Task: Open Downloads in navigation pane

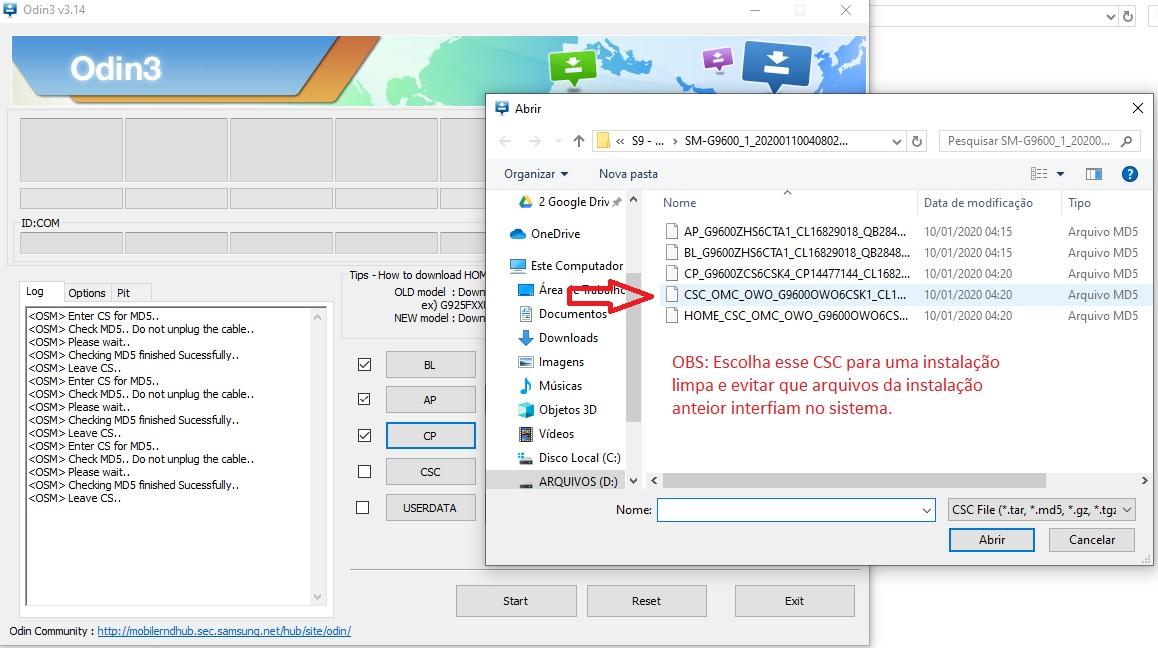Action: [x=559, y=338]
